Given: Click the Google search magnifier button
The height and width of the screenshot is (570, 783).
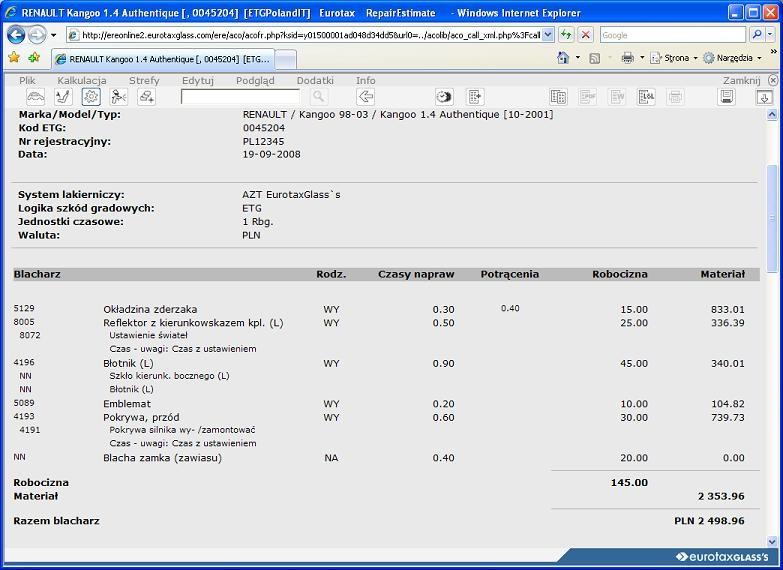Looking at the screenshot, I should (x=757, y=35).
